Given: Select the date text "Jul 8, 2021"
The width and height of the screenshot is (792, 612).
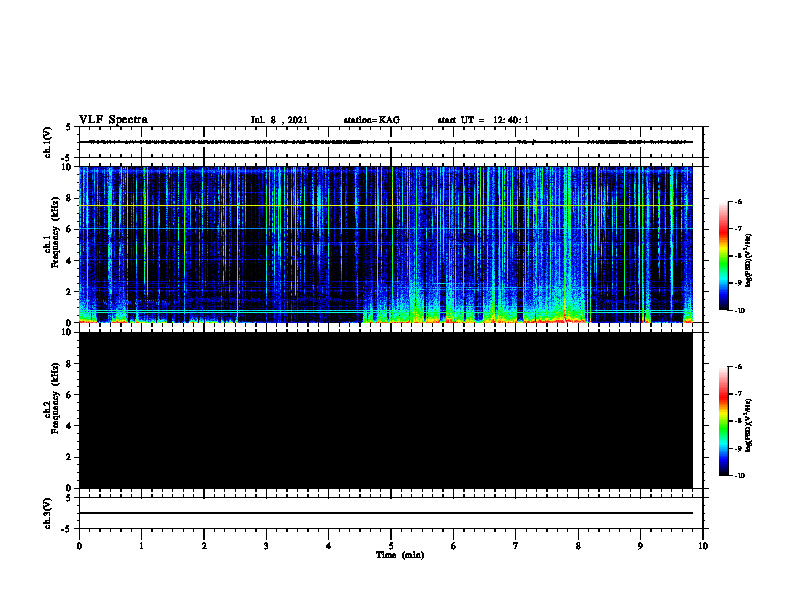Looking at the screenshot, I should click(x=279, y=120).
